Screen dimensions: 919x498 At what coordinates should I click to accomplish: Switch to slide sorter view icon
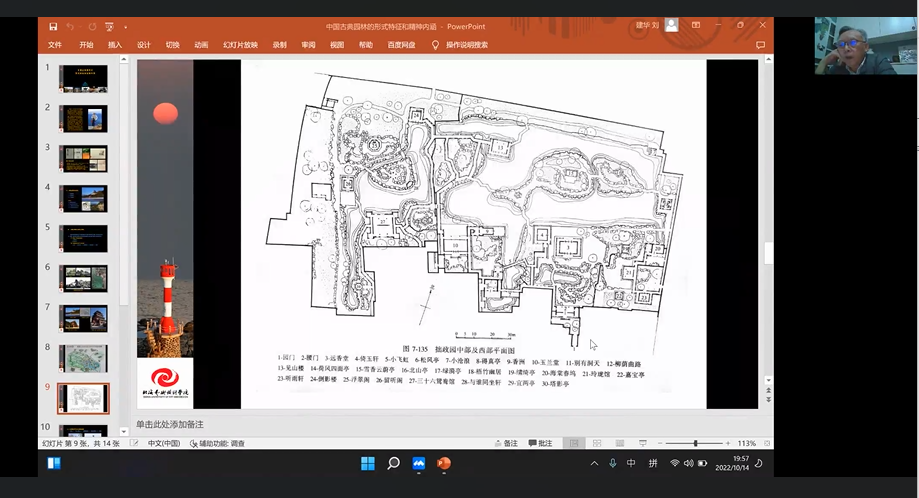click(597, 443)
